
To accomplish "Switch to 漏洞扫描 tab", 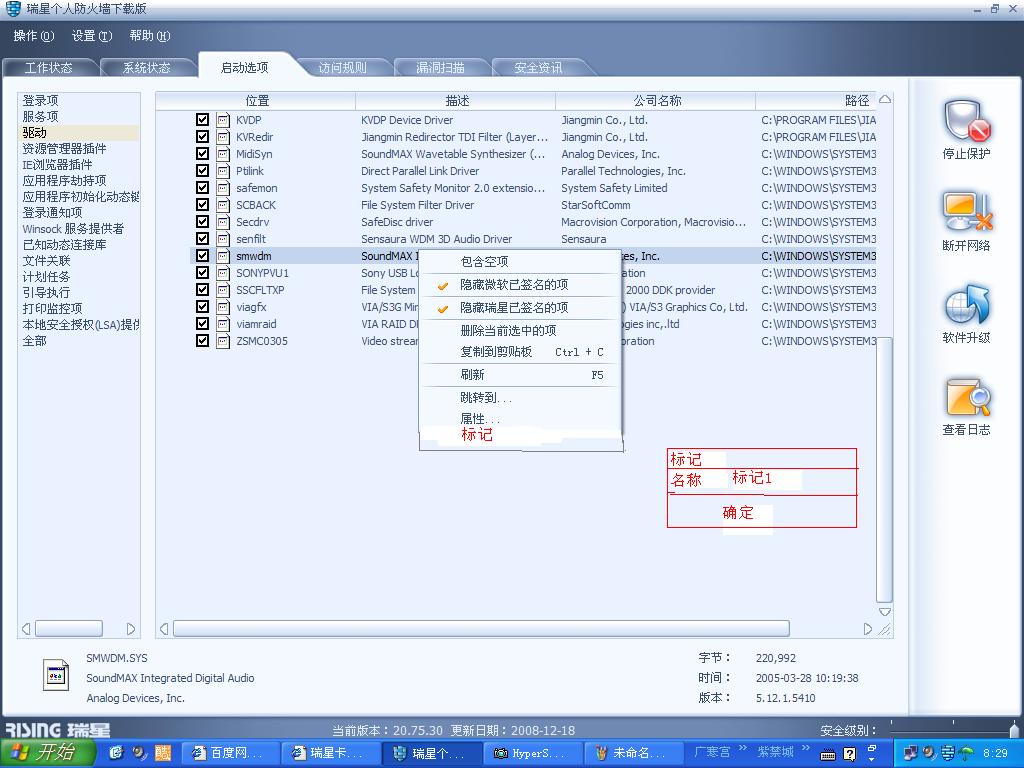I will click(441, 67).
